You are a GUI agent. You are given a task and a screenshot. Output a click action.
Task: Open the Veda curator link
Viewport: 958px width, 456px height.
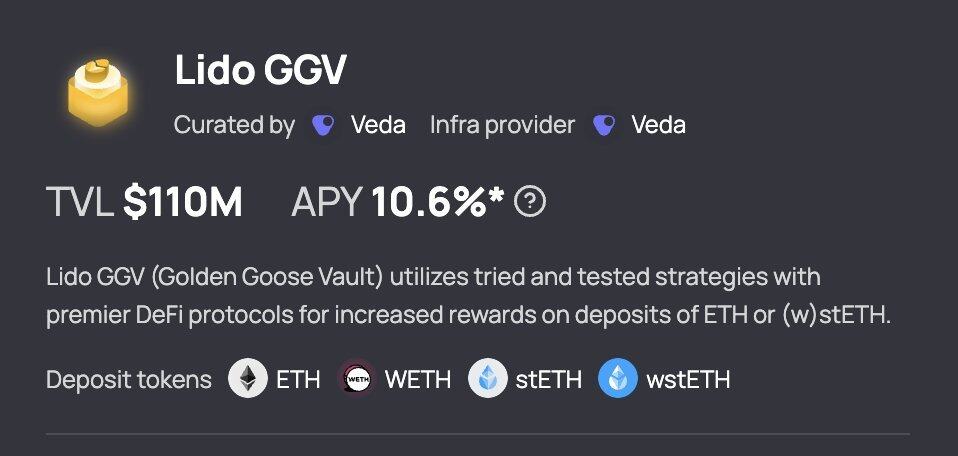[x=378, y=125]
